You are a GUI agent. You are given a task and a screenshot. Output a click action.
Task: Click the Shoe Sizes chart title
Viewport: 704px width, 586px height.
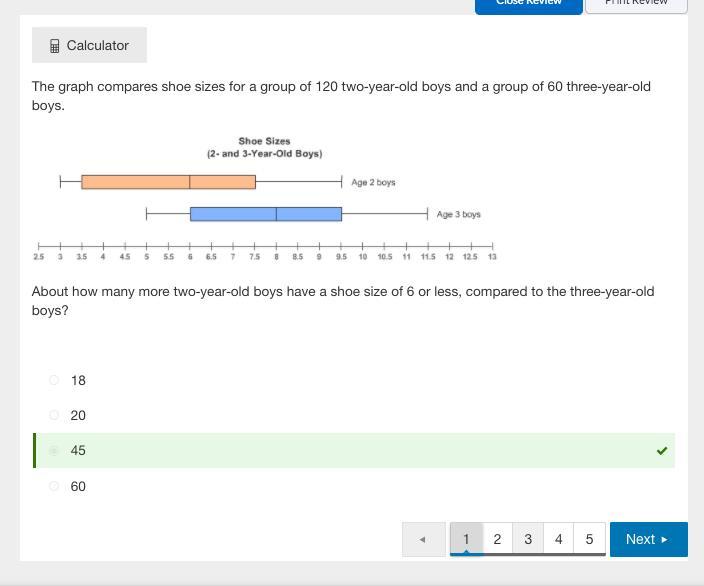pyautogui.click(x=264, y=147)
